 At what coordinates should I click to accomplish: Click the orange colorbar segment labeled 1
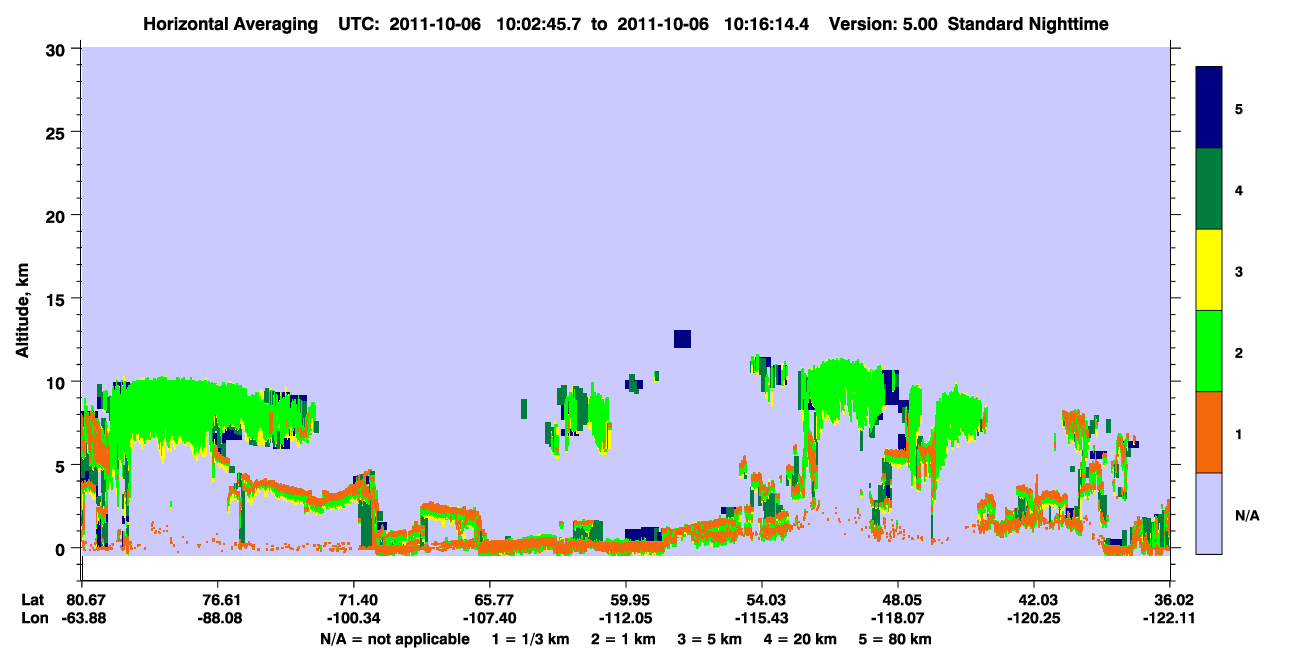pos(1209,432)
